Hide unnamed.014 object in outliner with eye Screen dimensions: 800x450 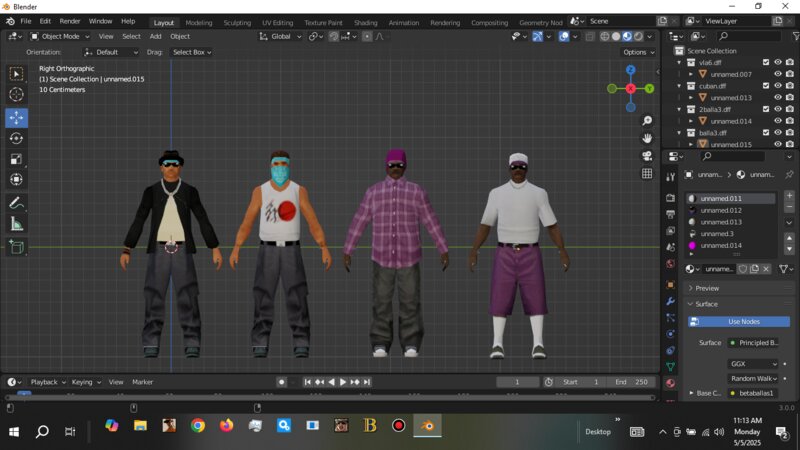point(778,121)
